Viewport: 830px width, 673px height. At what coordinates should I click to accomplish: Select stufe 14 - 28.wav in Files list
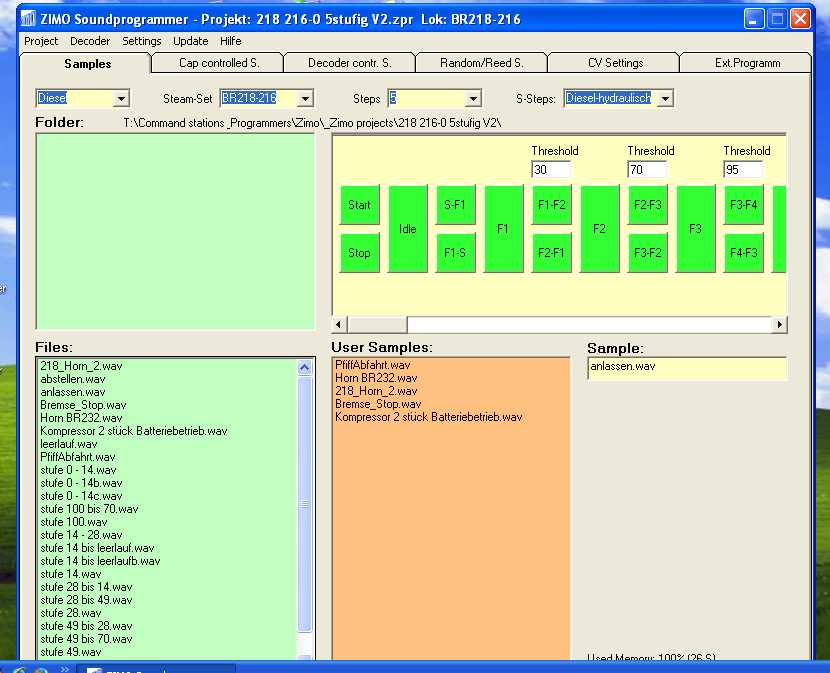pos(82,535)
